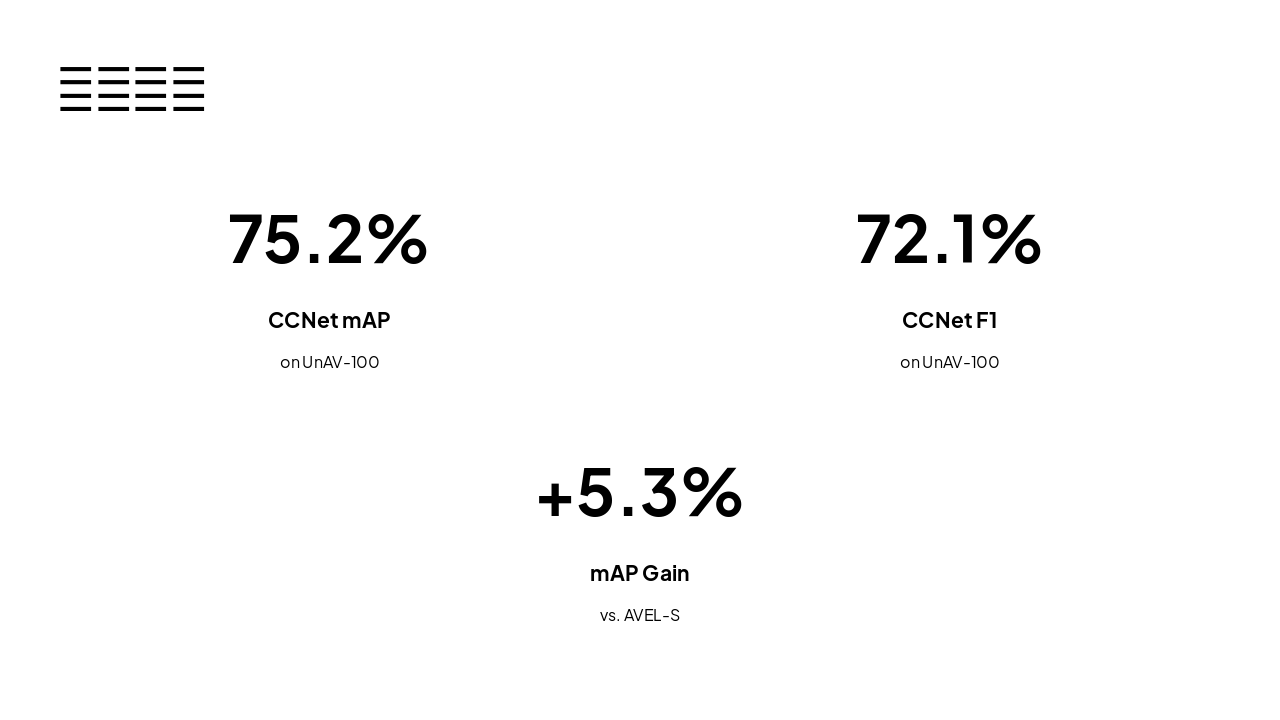Select the caption under CCNet mAP
The width and height of the screenshot is (1280, 720).
click(330, 362)
